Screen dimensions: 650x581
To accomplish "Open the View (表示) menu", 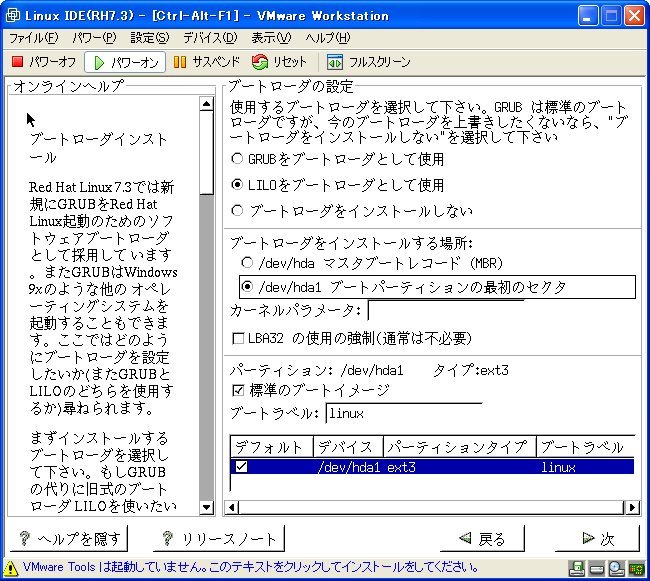I will (x=271, y=38).
